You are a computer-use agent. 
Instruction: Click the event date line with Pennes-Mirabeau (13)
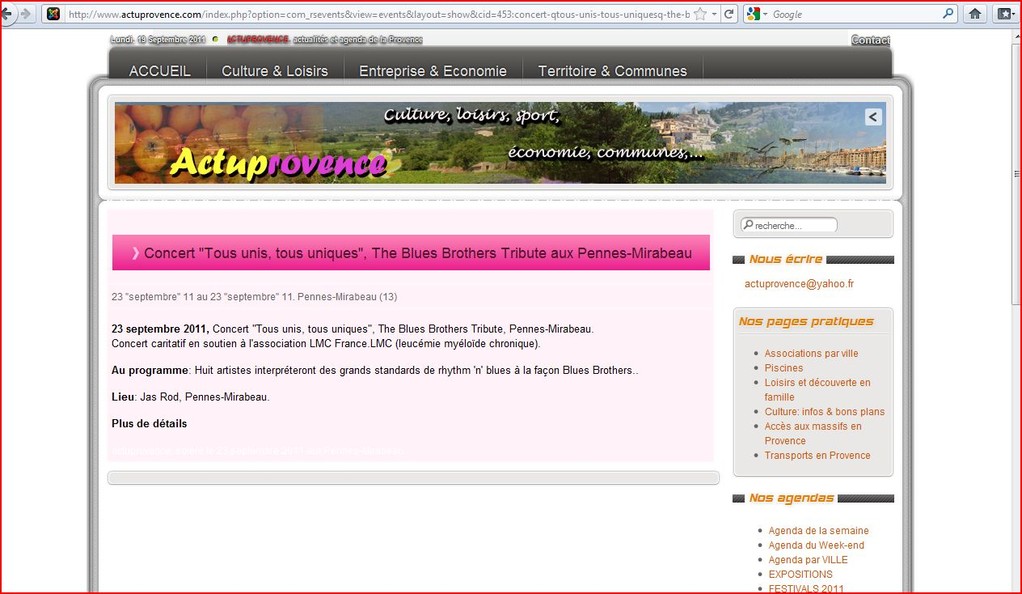pyautogui.click(x=254, y=297)
